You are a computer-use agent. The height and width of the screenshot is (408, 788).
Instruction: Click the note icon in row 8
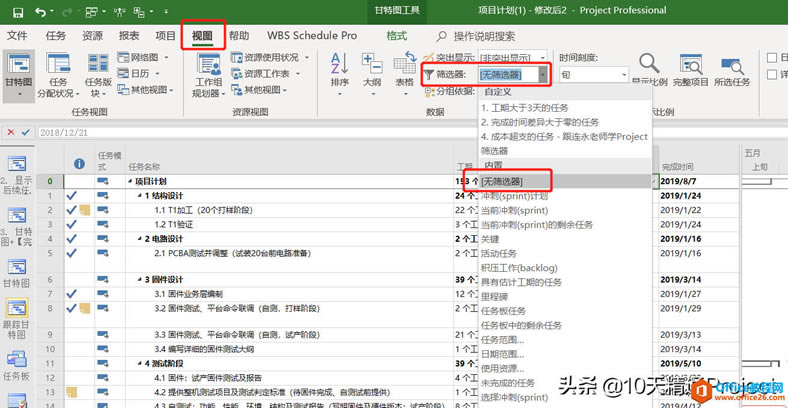coord(85,308)
